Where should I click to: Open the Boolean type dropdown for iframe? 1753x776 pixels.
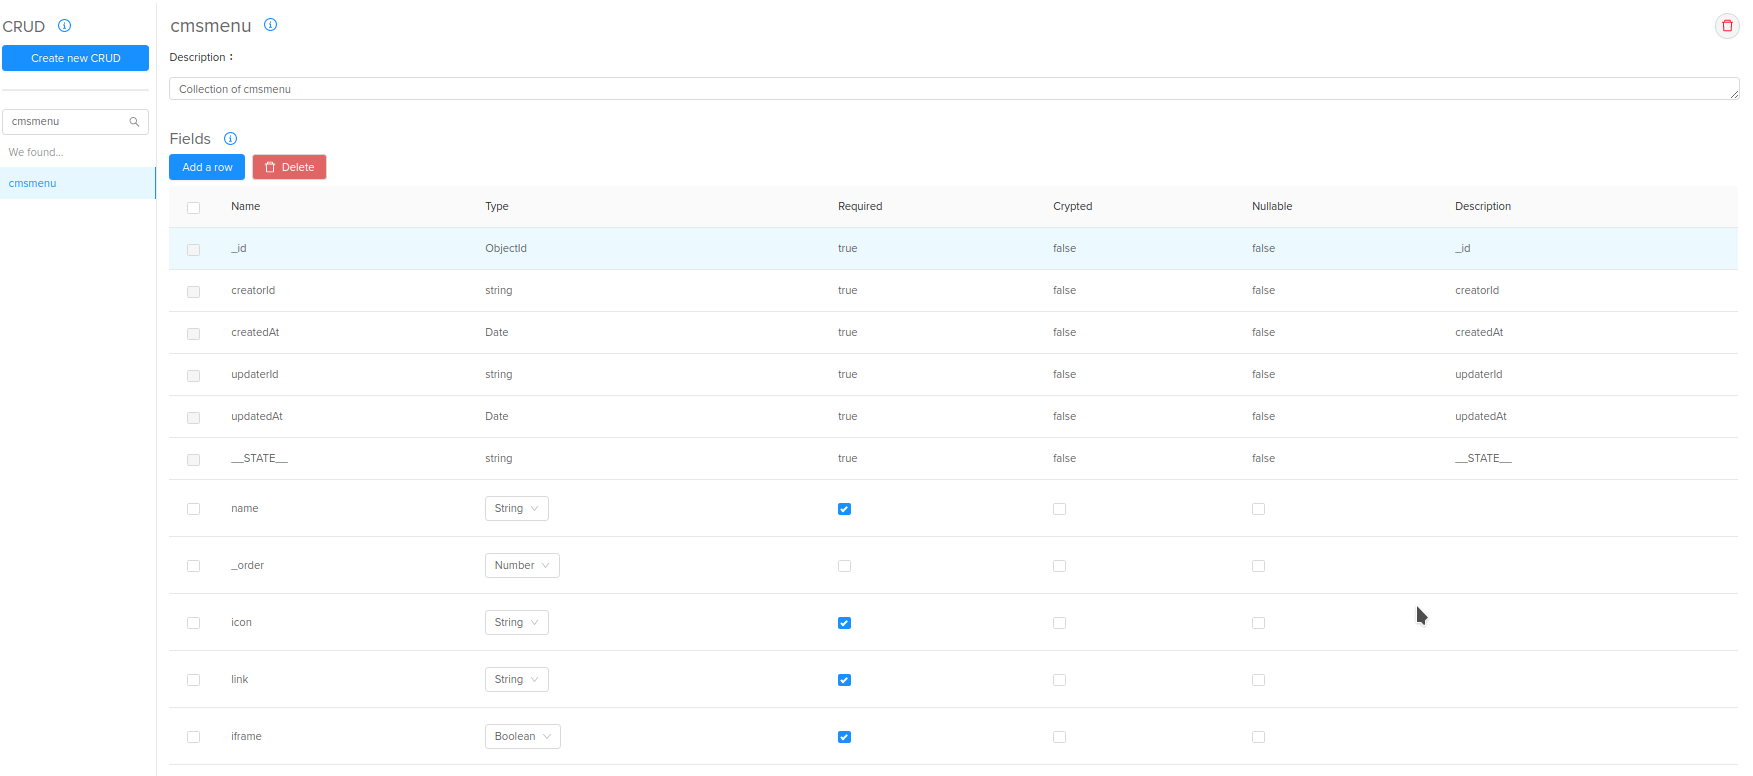[522, 737]
